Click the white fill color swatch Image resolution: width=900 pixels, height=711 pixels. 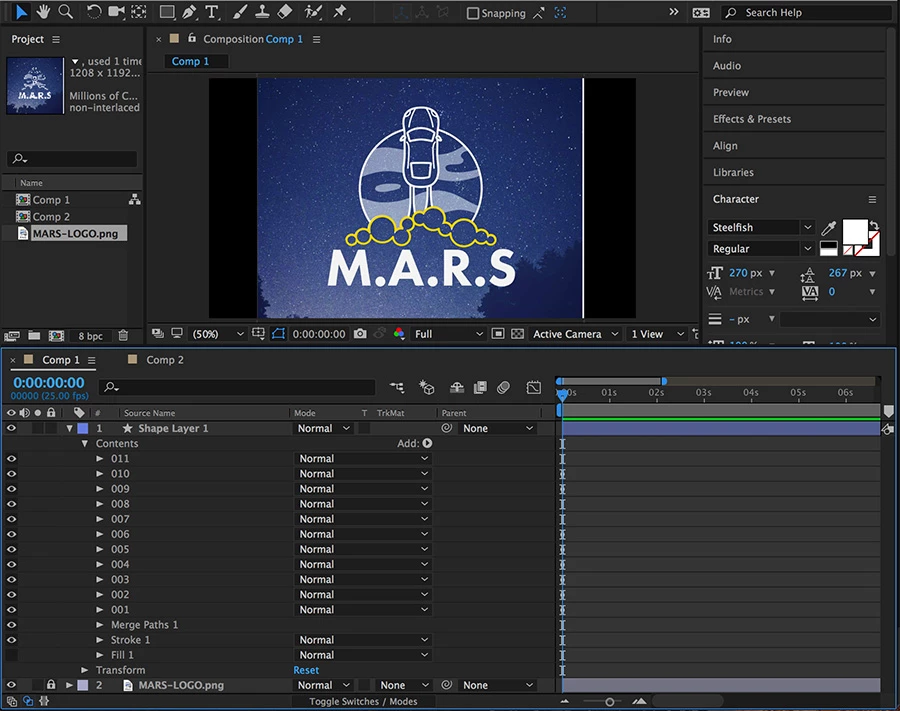click(x=855, y=232)
